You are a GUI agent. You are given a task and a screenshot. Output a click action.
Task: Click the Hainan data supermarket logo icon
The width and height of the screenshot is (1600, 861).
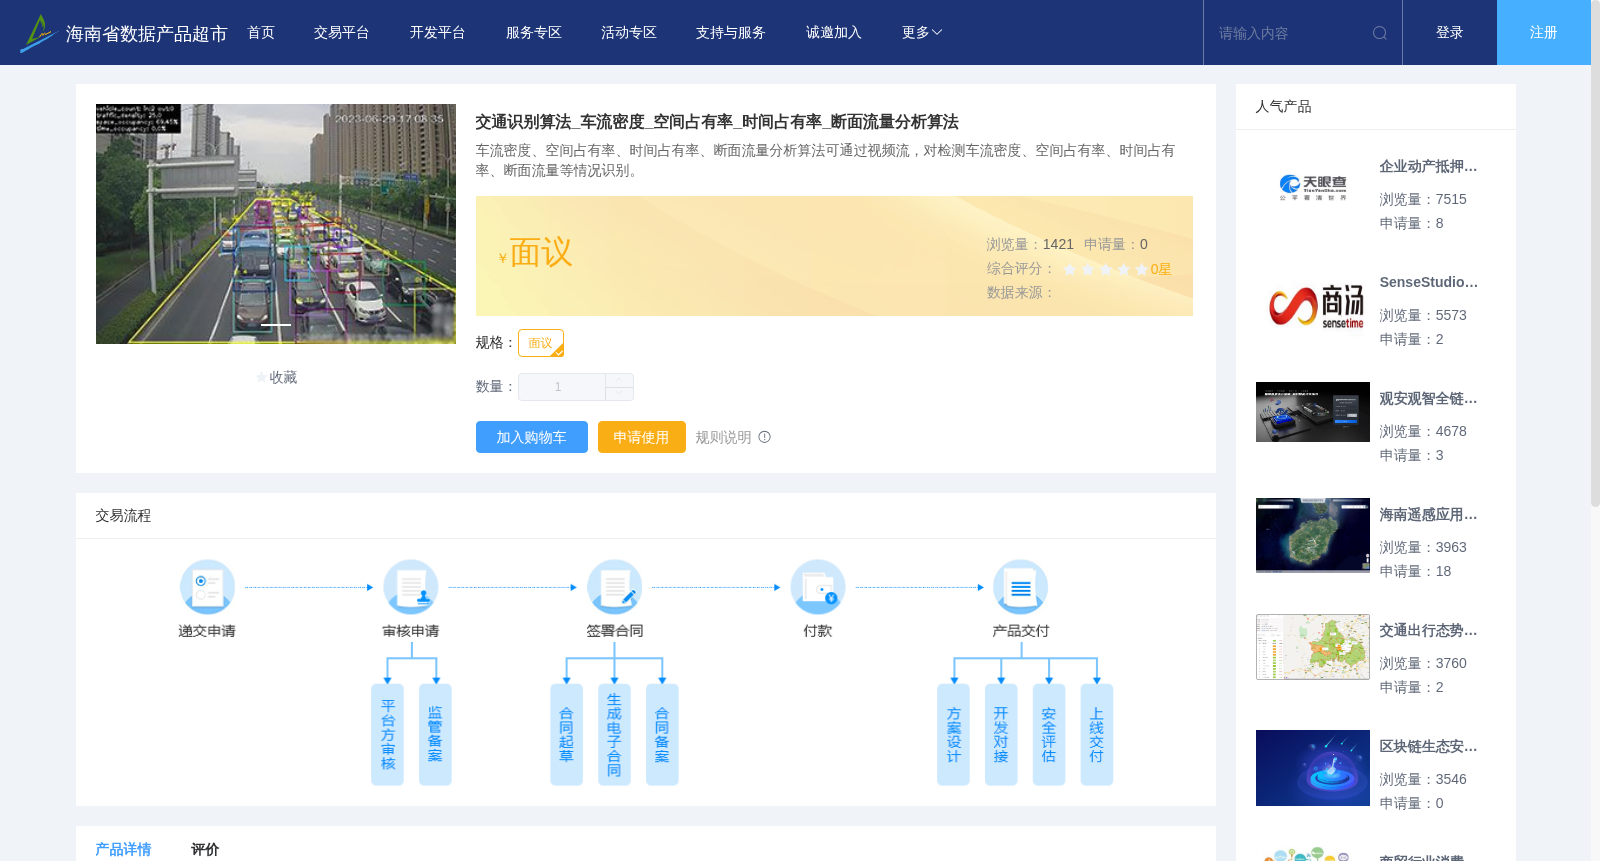coord(37,33)
